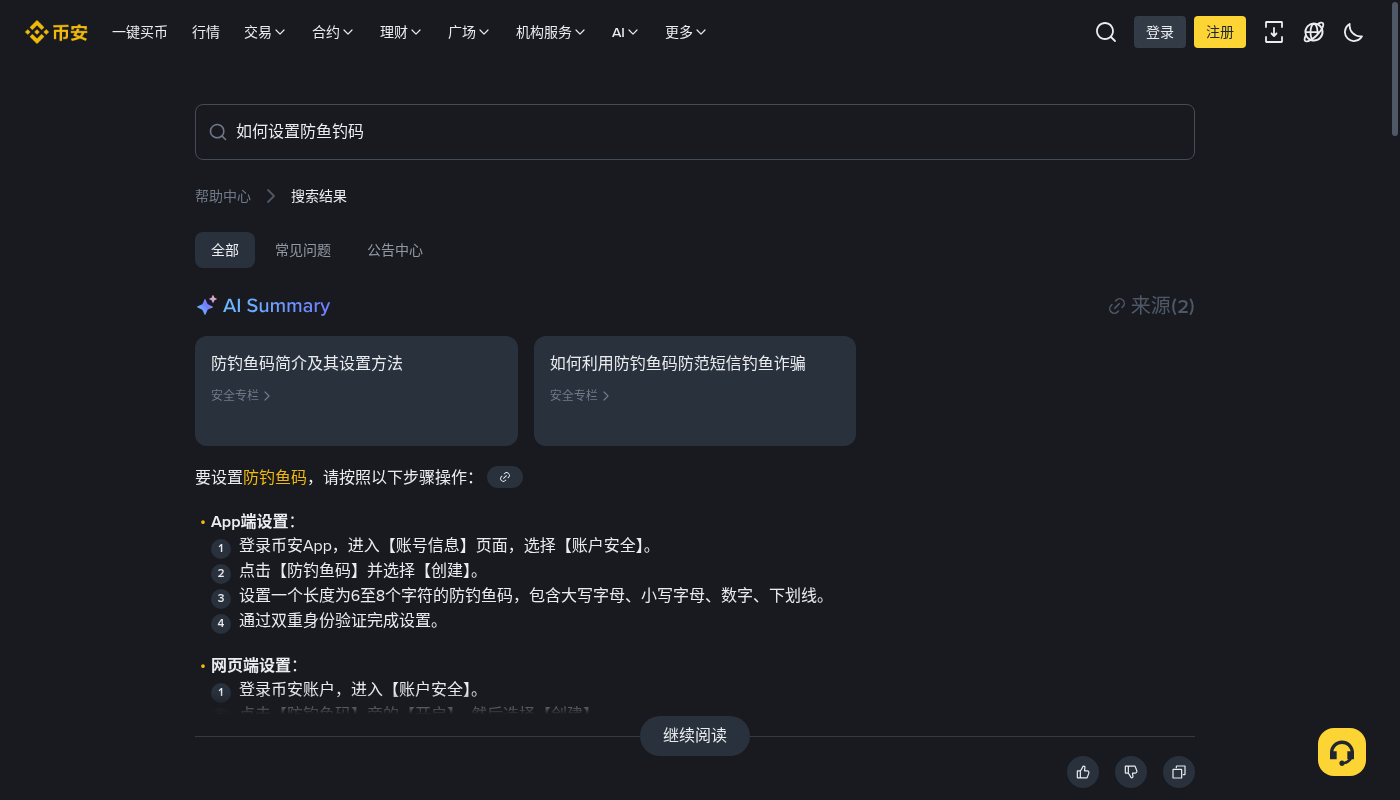Click 安全专栏 under the second source card

point(580,395)
